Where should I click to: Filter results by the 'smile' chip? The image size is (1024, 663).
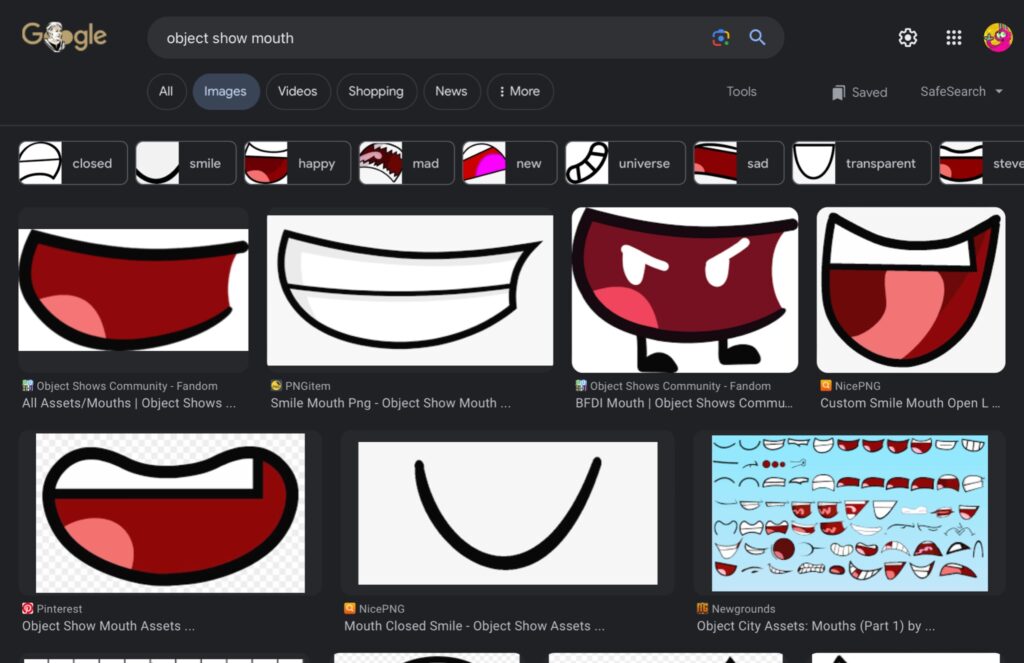[x=185, y=163]
